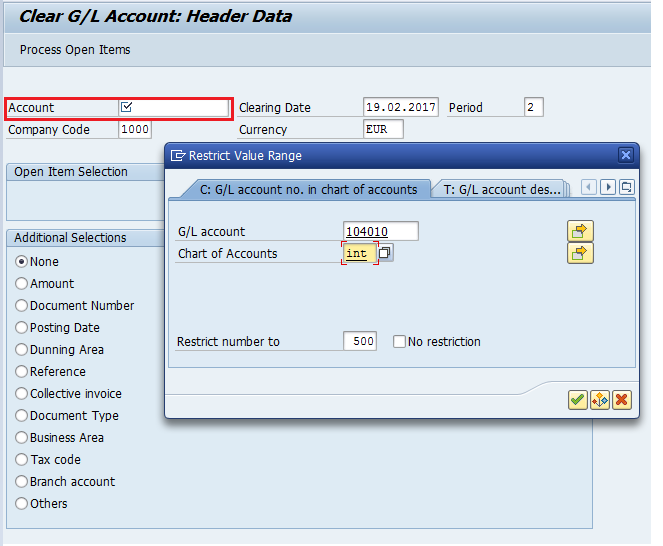The image size is (663, 546).
Task: Click Process Open Items button
Action: tap(75, 49)
